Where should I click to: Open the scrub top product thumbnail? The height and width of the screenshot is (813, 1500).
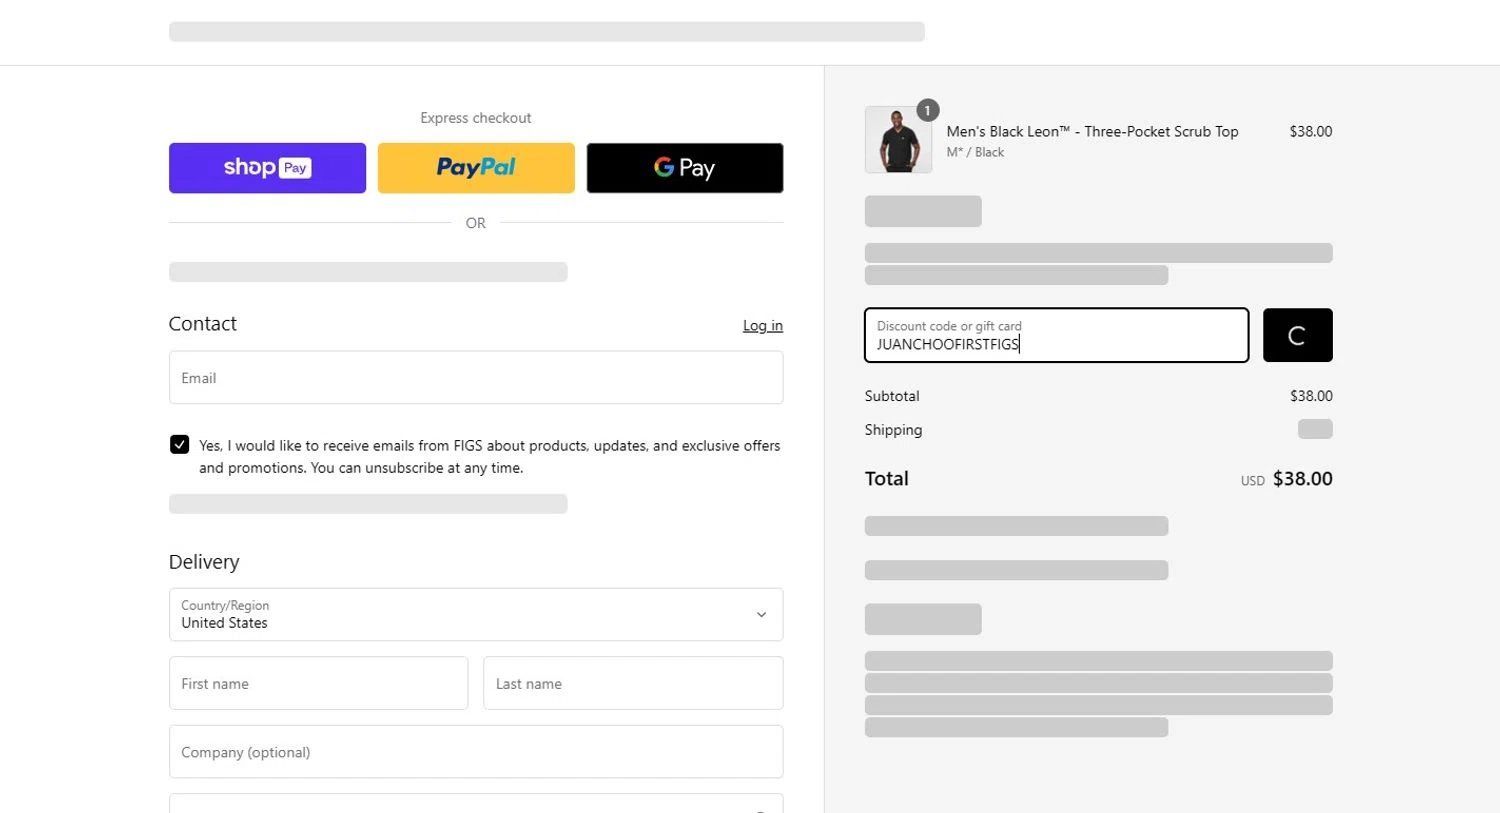(x=897, y=142)
